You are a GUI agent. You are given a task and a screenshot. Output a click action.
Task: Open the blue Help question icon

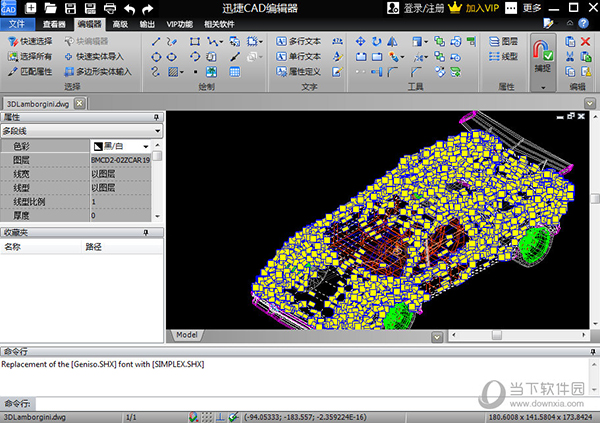583,23
